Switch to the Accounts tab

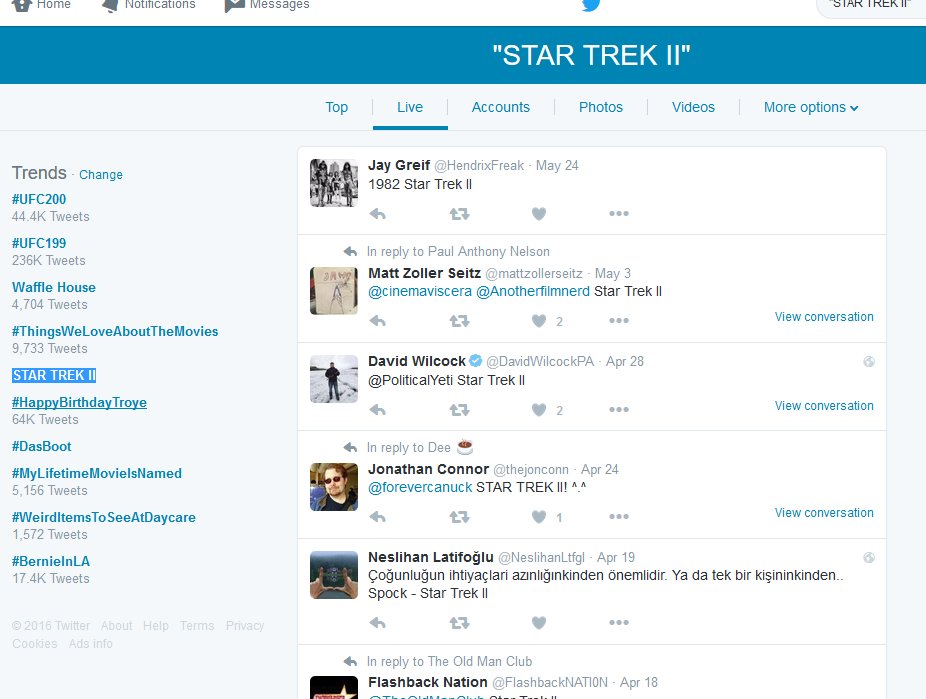(x=501, y=107)
